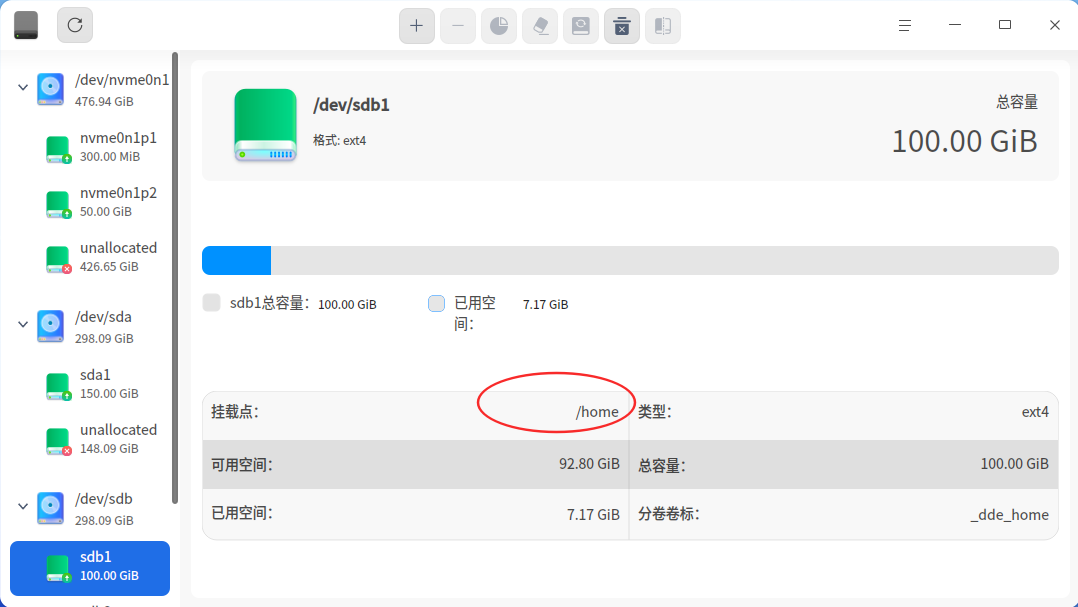
Task: Click the grey sdb1 total capacity legend swatch
Action: [212, 302]
